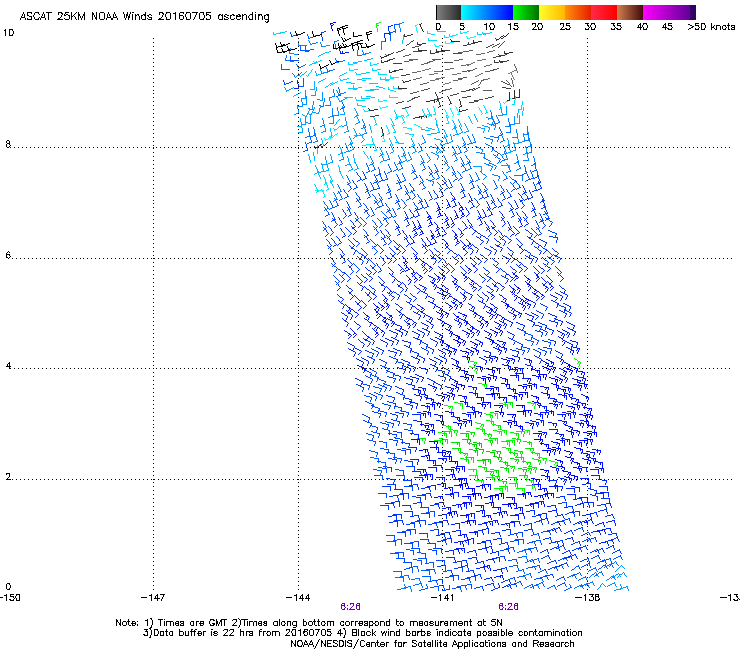The width and height of the screenshot is (740, 650).
Task: Select the red 30-35 knots legend segment
Action: pos(604,12)
